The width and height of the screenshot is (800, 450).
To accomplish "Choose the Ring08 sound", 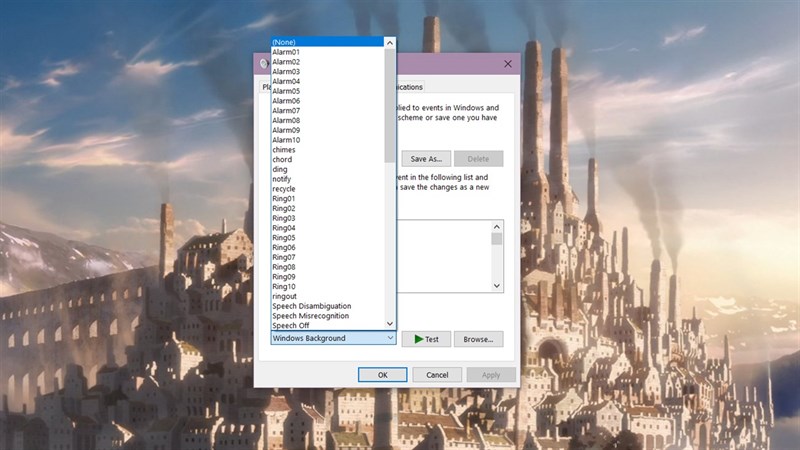I will tap(328, 267).
